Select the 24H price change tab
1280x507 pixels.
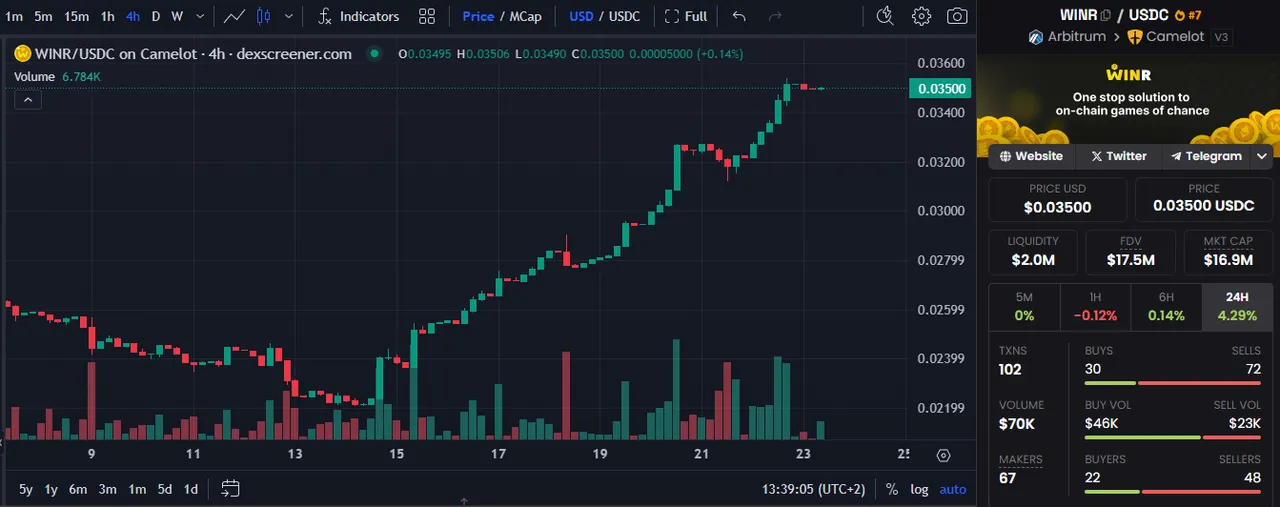point(1237,307)
